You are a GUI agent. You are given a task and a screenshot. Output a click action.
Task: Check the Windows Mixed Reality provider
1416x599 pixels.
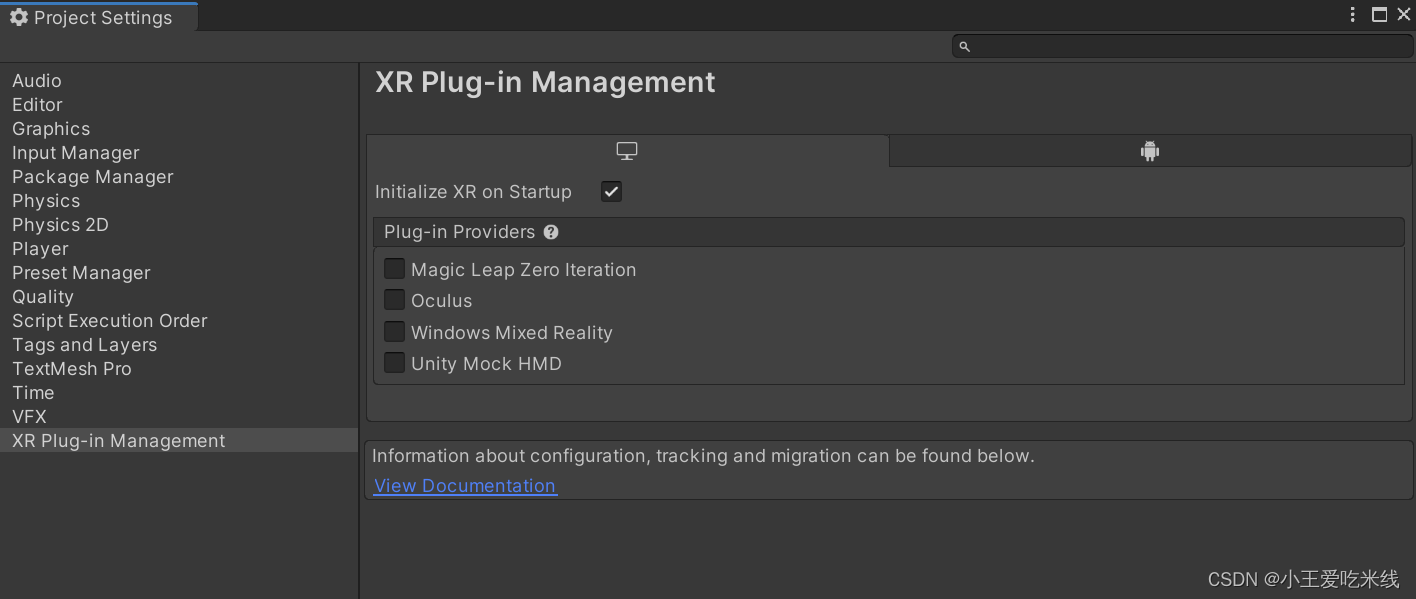[395, 332]
